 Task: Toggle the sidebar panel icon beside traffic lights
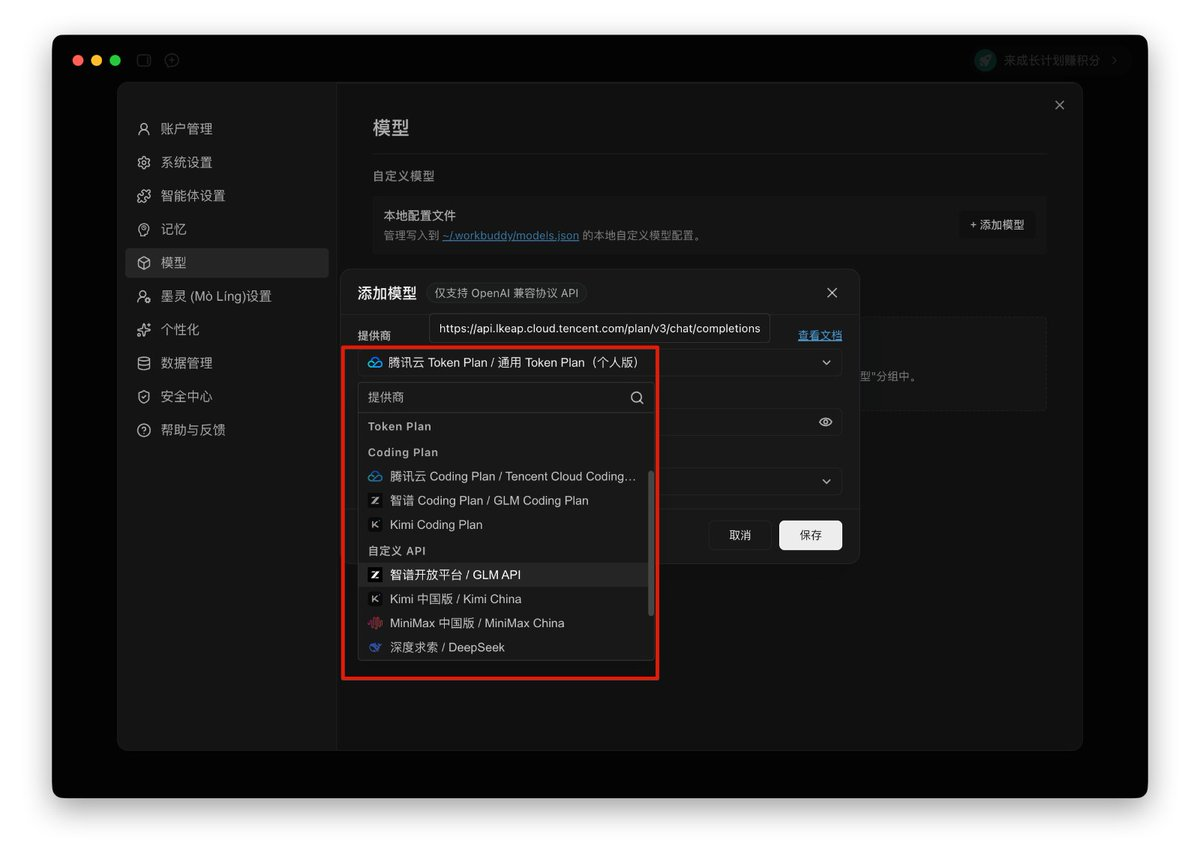(144, 60)
